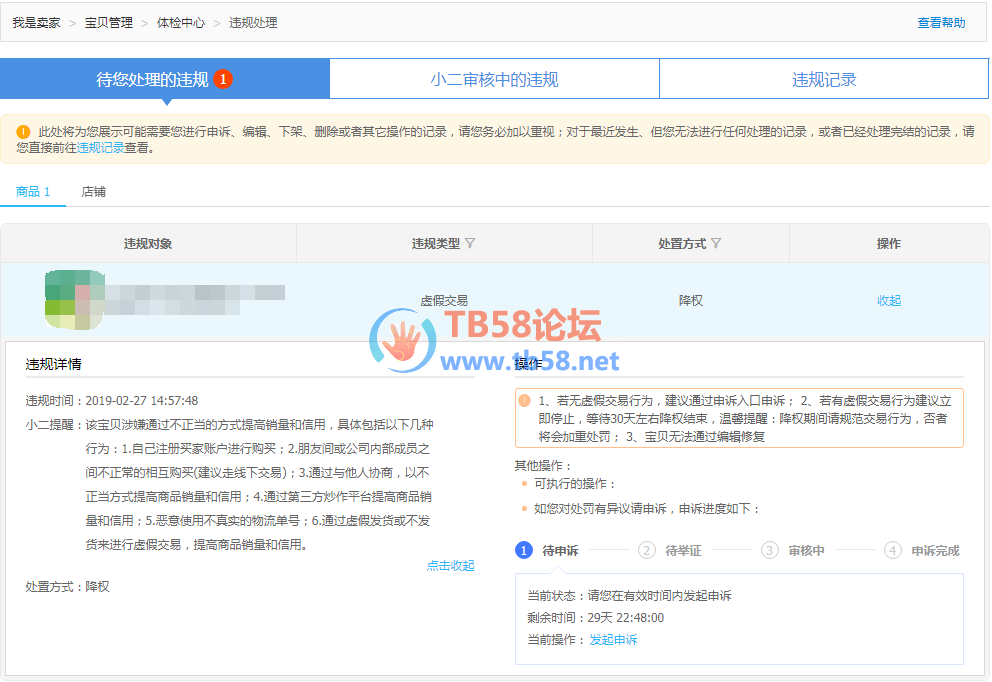The image size is (992, 682).
Task: Select step 1 circle 待申诉
Action: pos(524,550)
